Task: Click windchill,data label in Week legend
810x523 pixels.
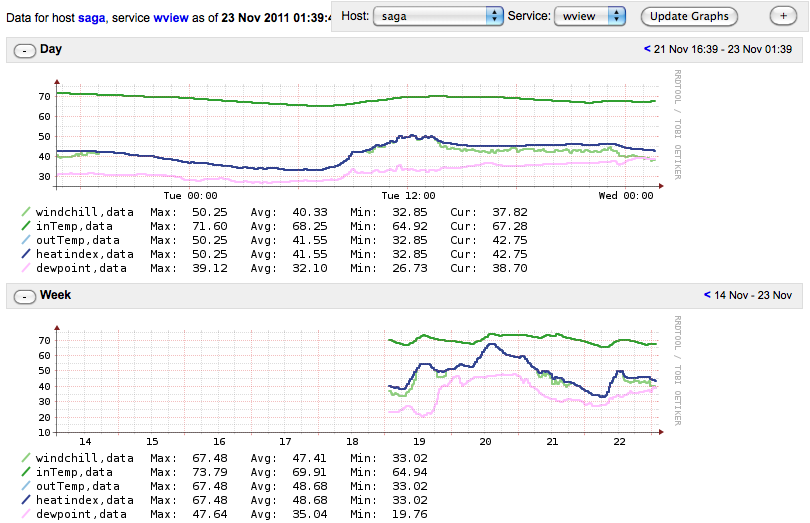Action: [85, 458]
